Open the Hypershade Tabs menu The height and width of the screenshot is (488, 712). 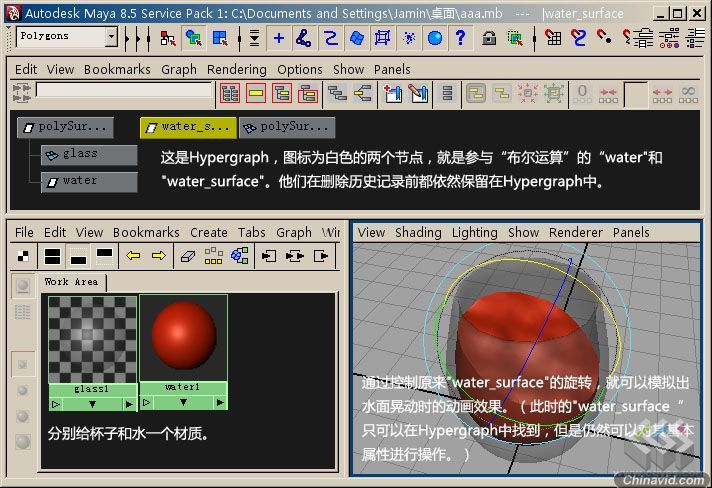tap(252, 232)
